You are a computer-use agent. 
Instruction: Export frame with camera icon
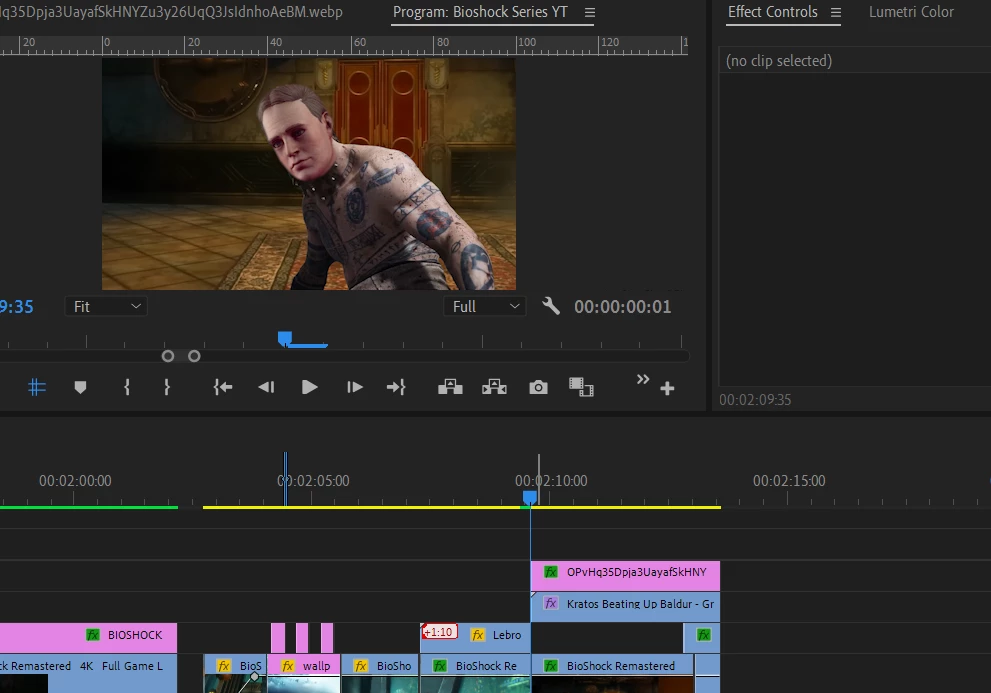click(538, 387)
